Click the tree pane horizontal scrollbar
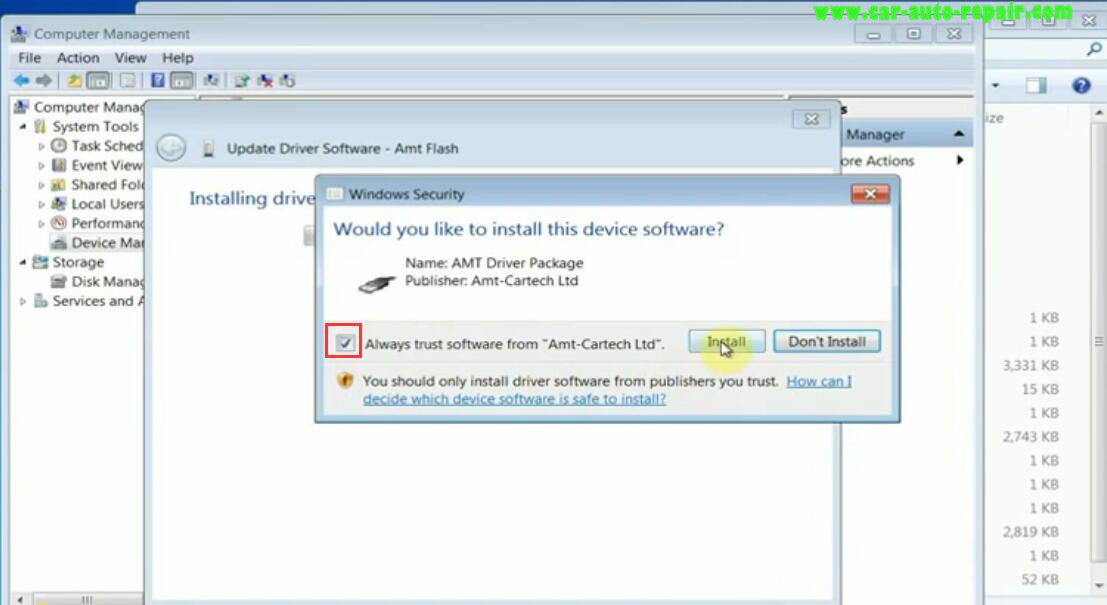Viewport: 1107px width, 605px height. [x=86, y=599]
